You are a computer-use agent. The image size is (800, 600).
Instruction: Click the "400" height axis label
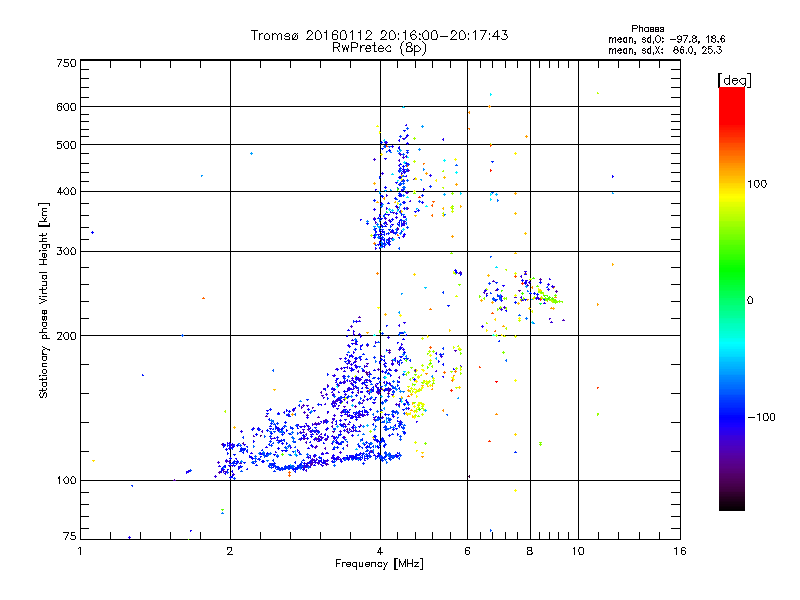66,192
